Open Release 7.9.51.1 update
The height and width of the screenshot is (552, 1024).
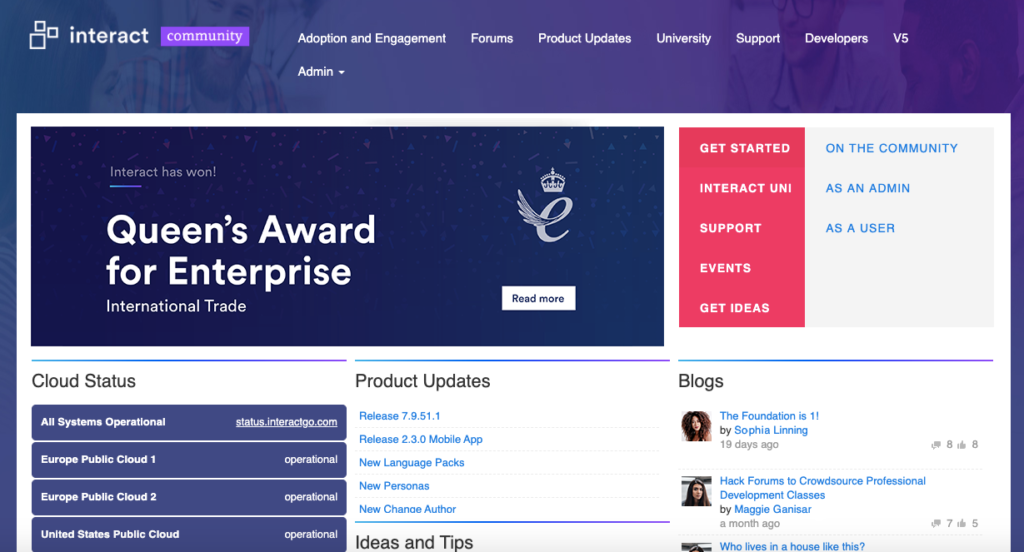point(400,416)
